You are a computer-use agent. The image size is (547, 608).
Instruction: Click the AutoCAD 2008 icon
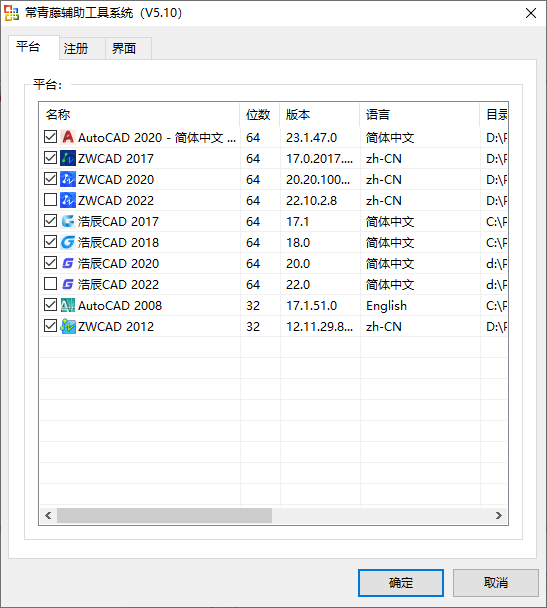click(68, 305)
